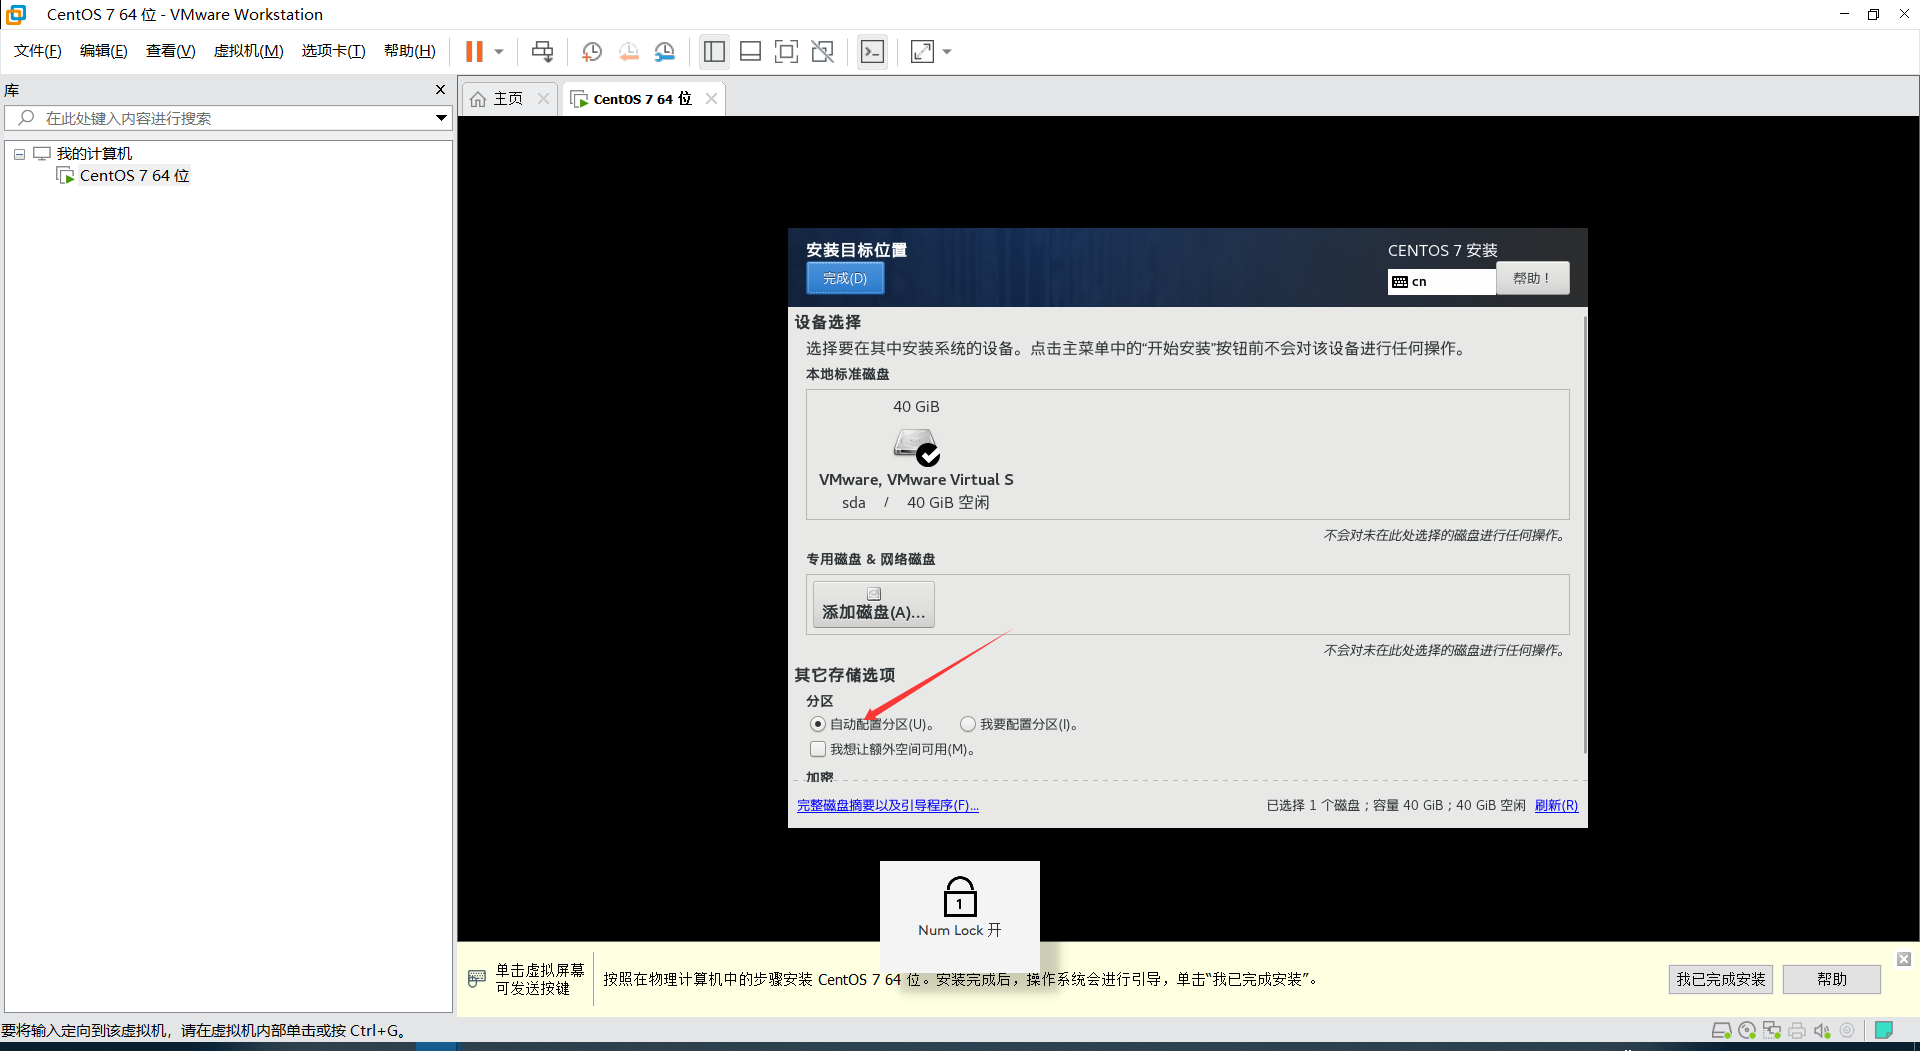Click the 我已完成安装 button
Viewport: 1920px width, 1051px height.
tap(1721, 979)
